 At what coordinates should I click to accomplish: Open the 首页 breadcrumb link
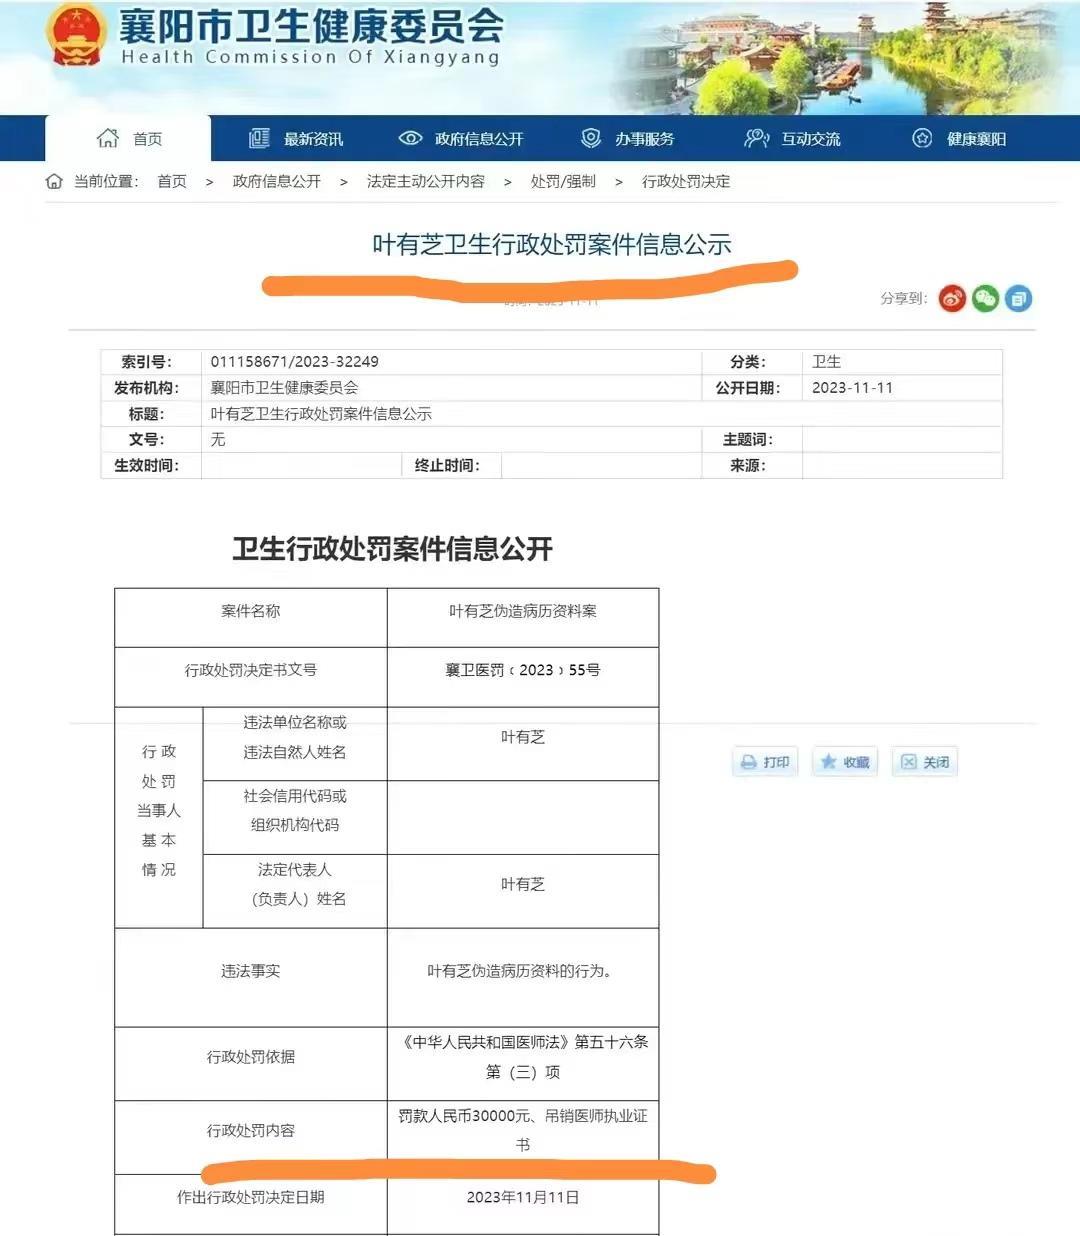point(170,181)
